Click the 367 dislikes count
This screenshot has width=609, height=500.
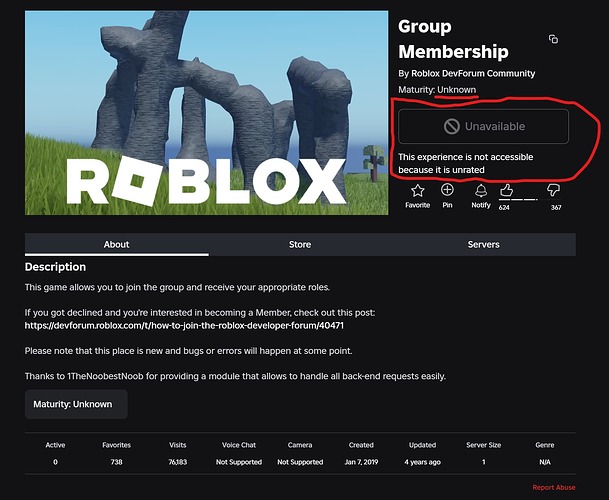click(x=556, y=207)
